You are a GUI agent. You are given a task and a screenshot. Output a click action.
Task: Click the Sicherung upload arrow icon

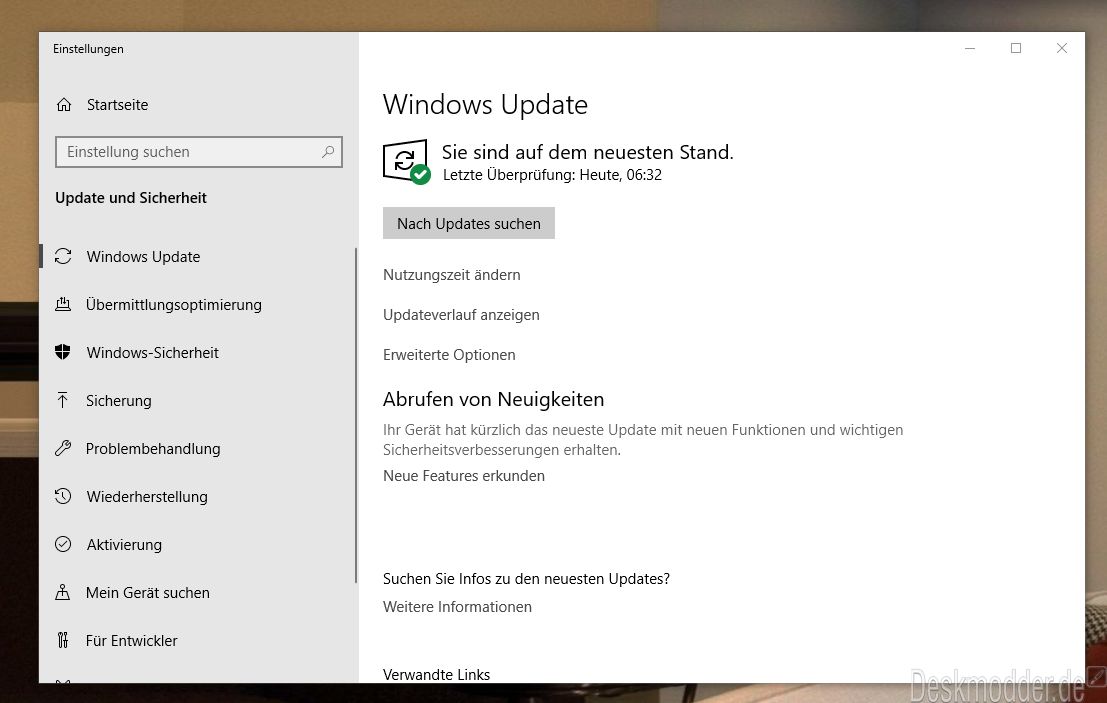tap(63, 400)
